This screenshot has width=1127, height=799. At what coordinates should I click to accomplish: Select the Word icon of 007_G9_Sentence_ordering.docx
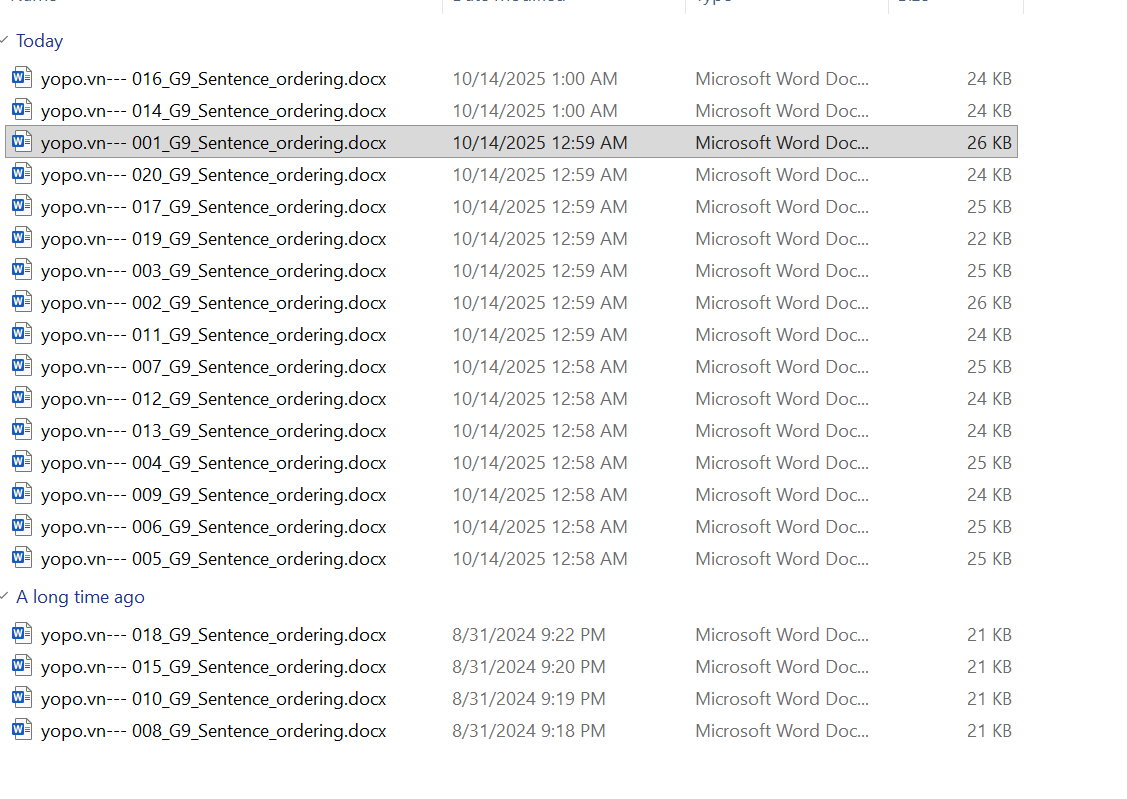click(22, 366)
